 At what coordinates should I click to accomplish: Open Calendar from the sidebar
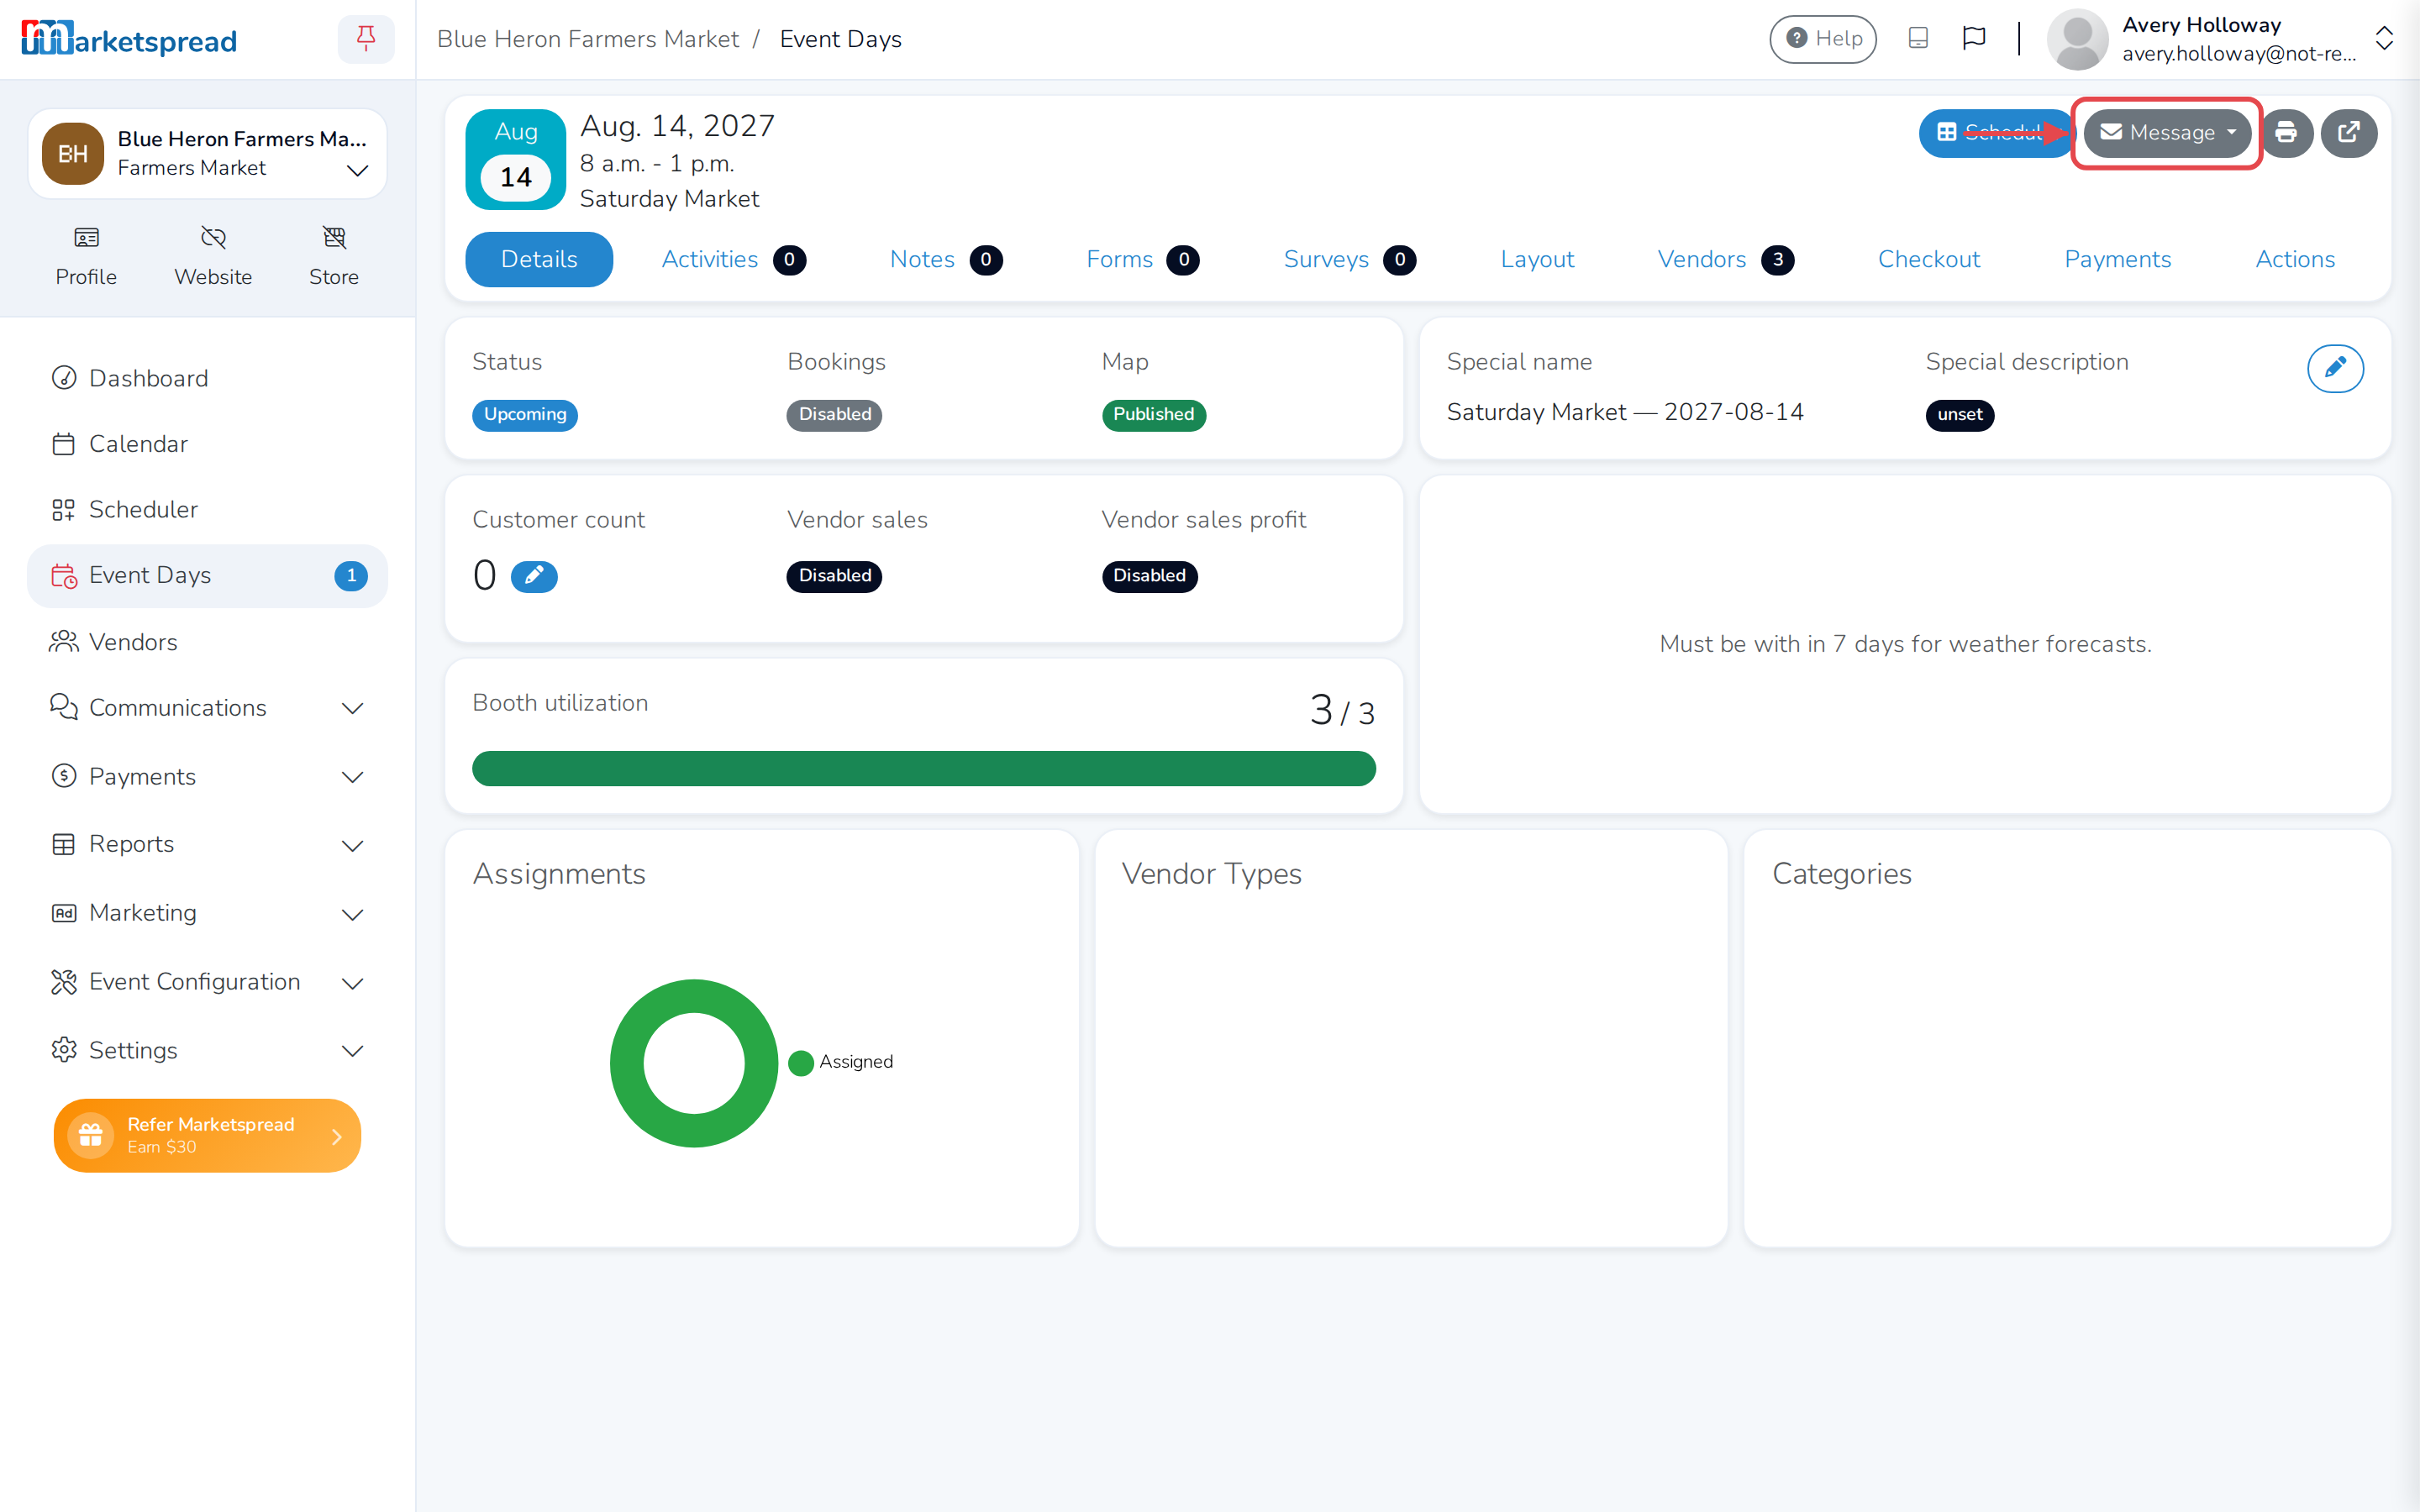(207, 444)
